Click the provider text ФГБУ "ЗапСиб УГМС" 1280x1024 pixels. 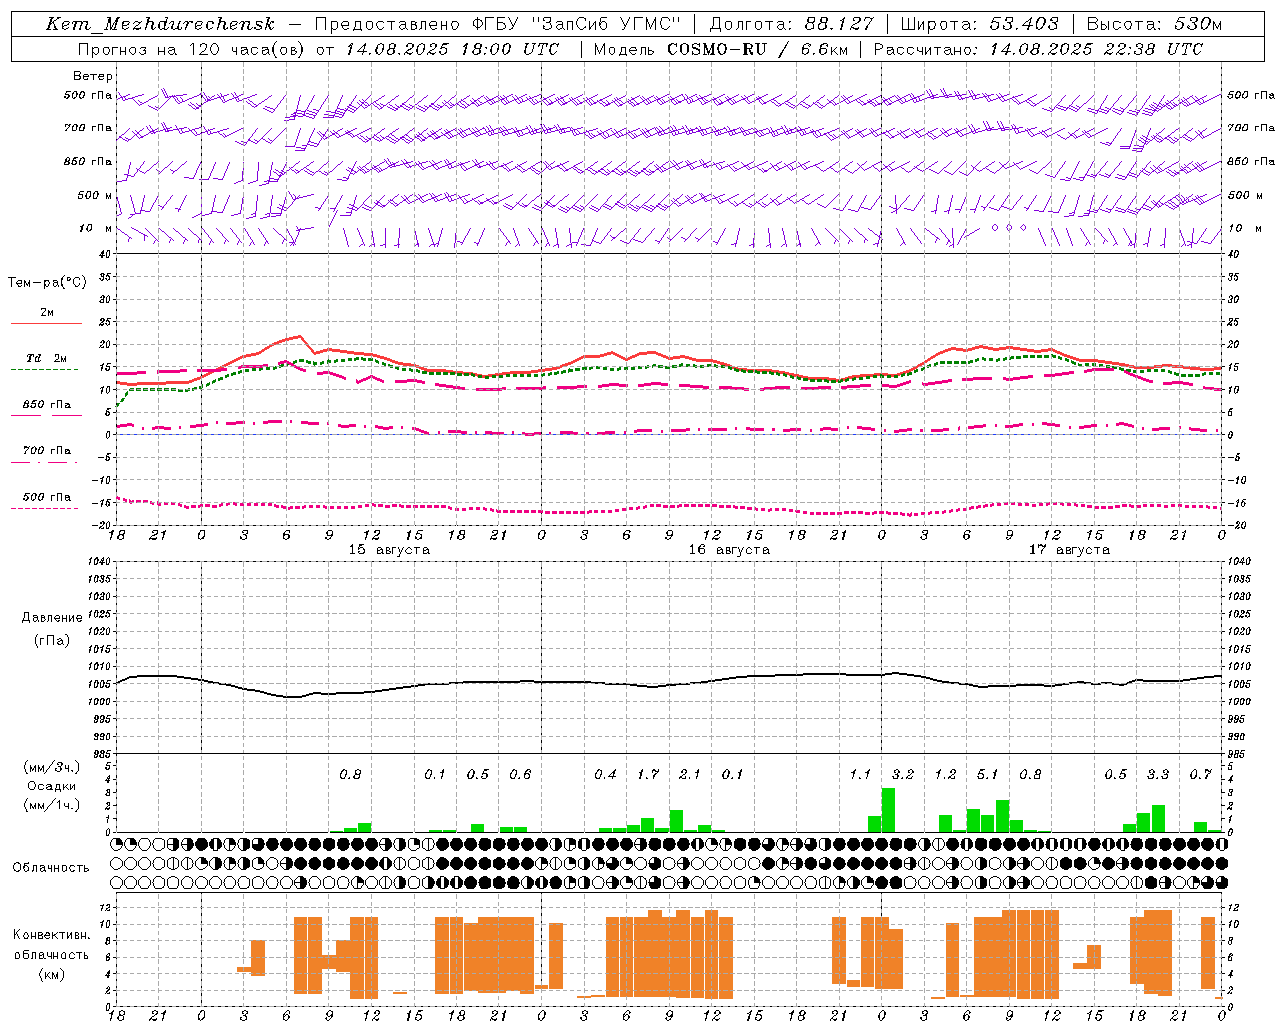(x=576, y=24)
